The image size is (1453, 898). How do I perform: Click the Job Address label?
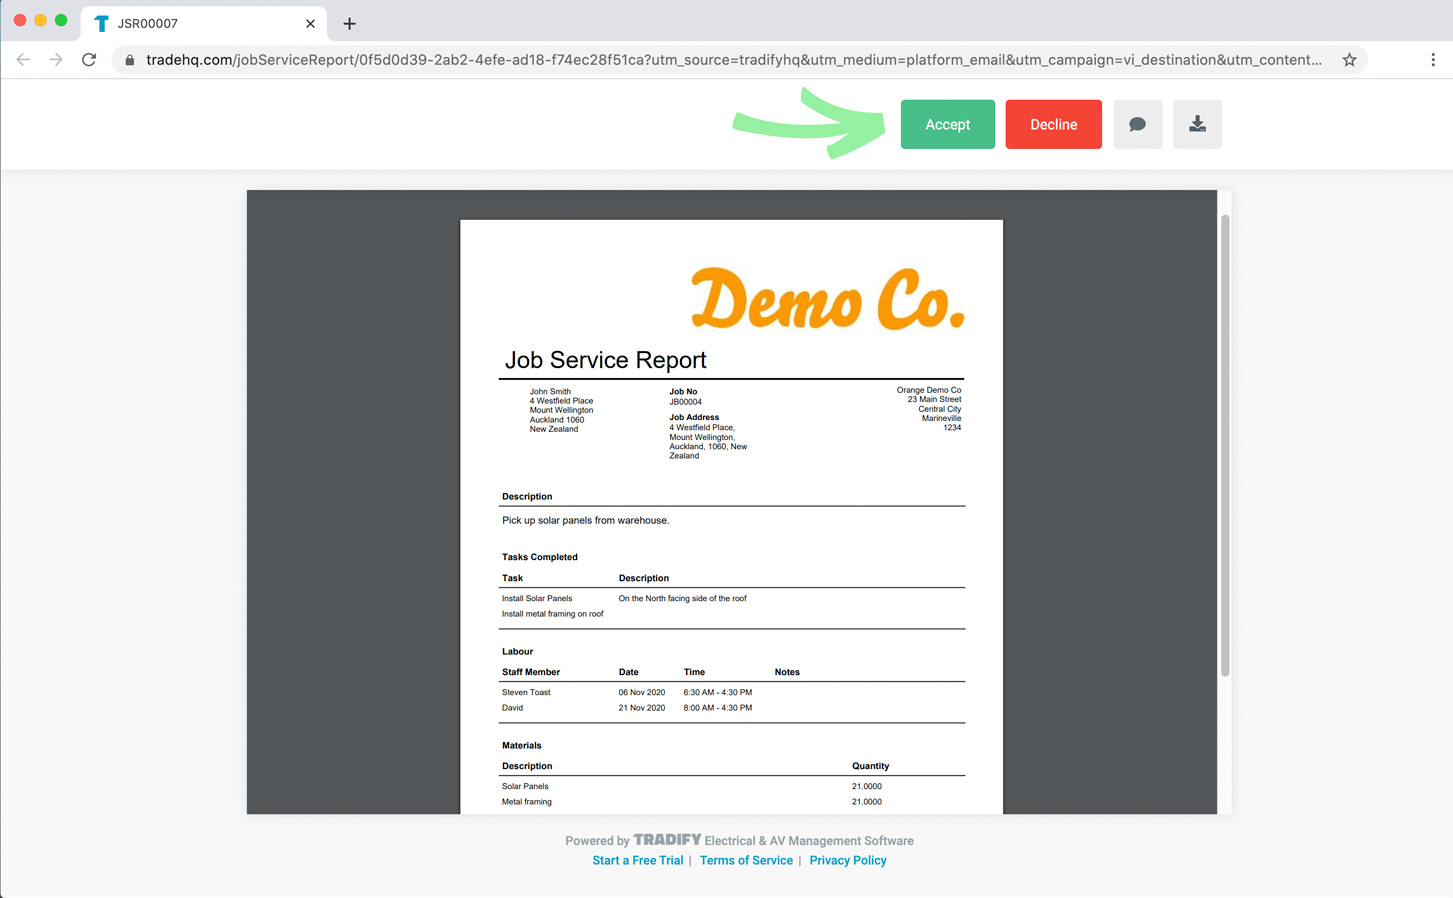point(694,417)
